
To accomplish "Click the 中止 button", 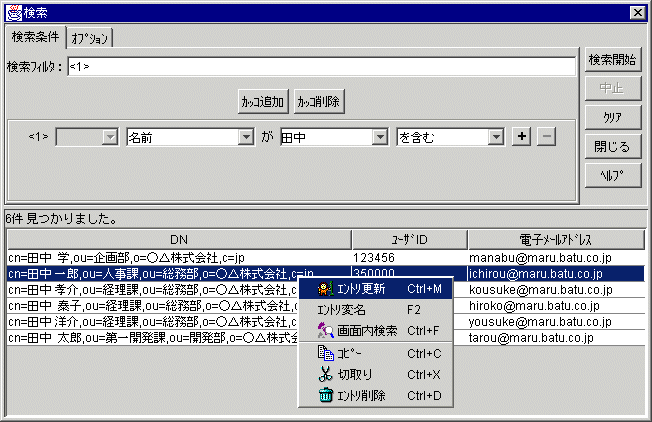I will click(612, 88).
